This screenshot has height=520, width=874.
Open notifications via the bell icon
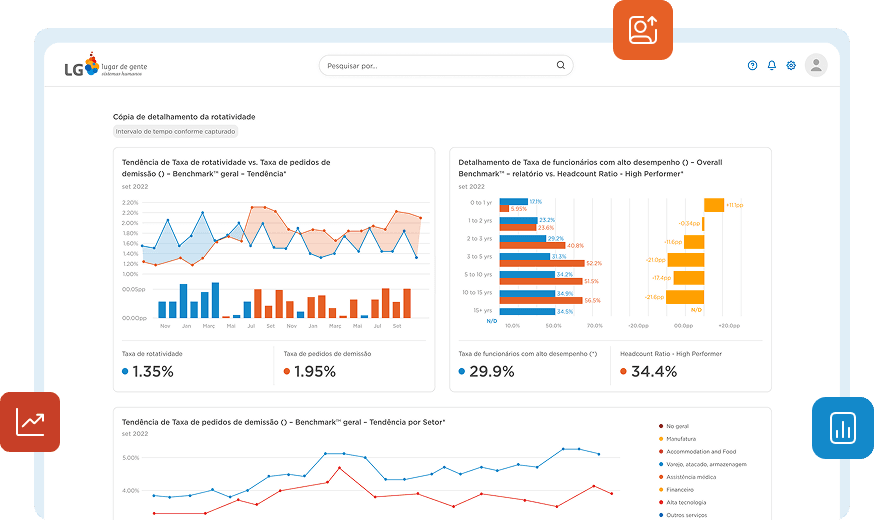pyautogui.click(x=771, y=66)
